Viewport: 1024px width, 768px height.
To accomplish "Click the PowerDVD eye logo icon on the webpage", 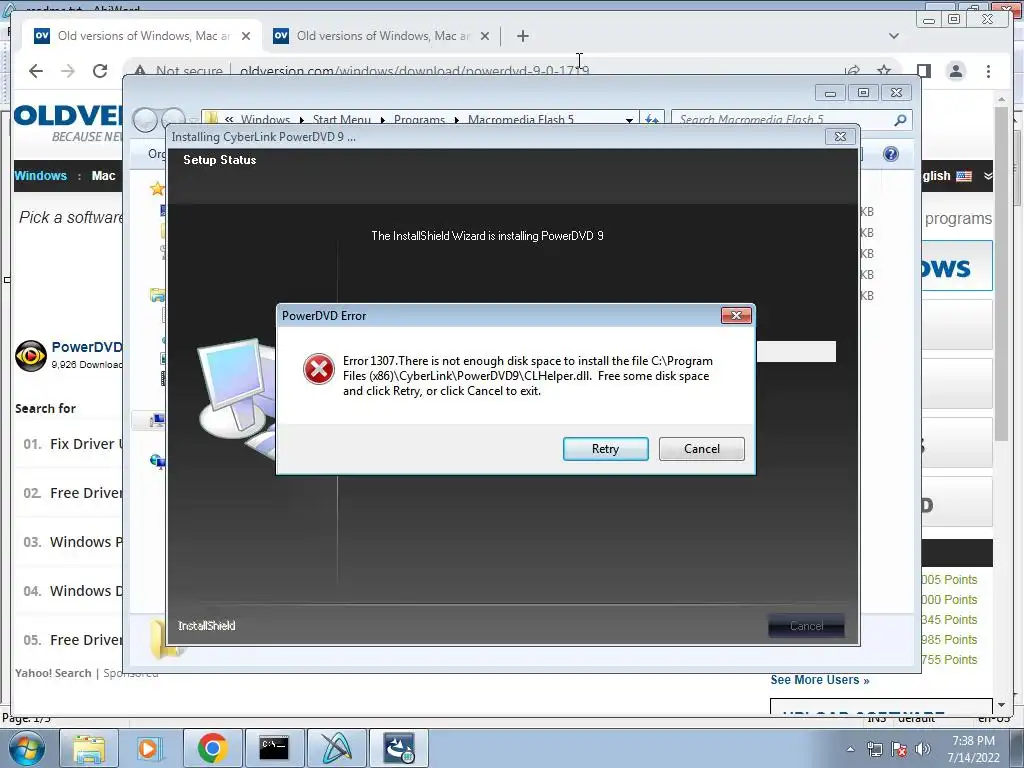I will [30, 355].
